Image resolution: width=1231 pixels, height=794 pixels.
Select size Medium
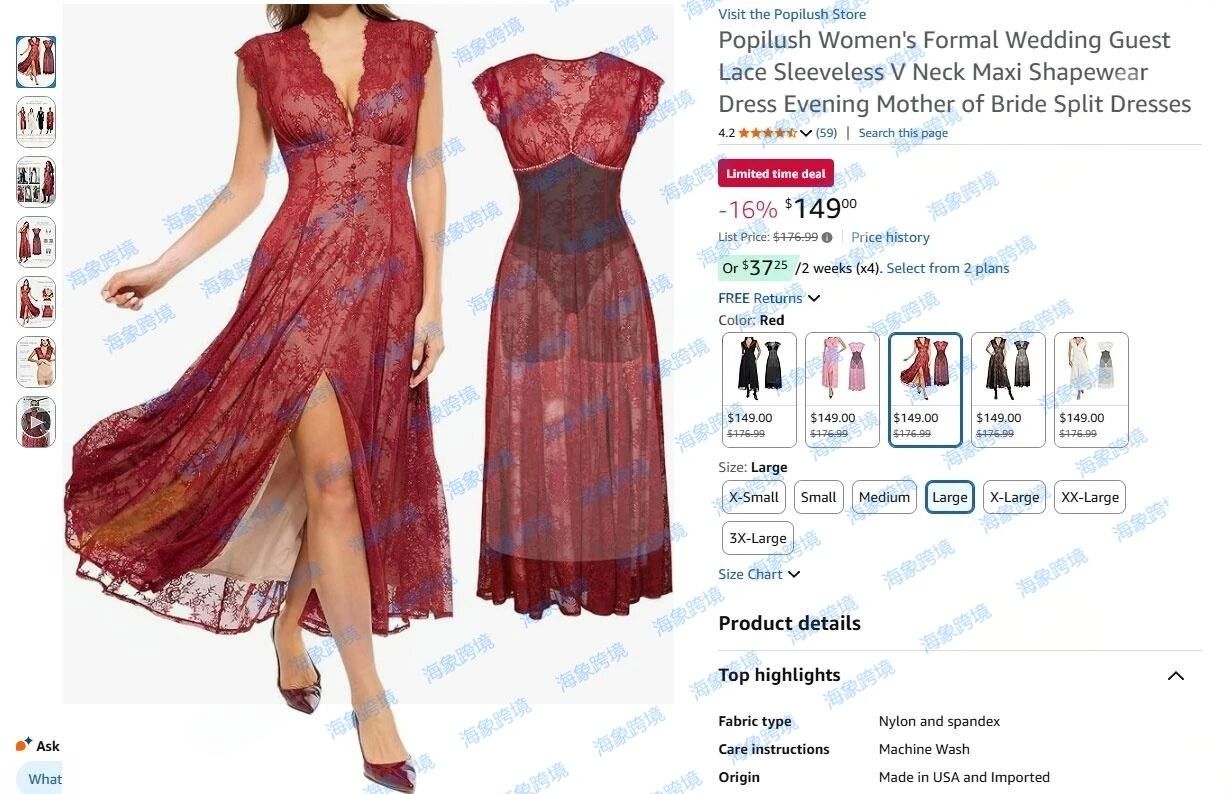tap(884, 497)
